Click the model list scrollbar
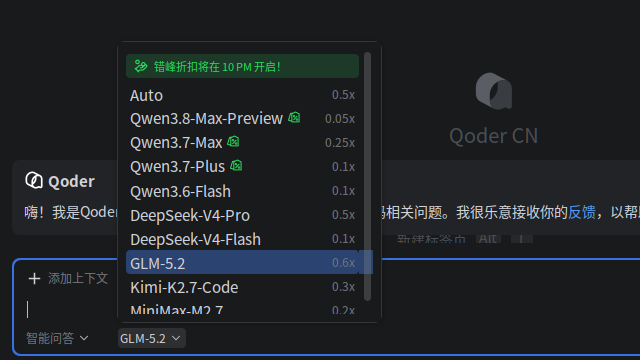 (367, 176)
